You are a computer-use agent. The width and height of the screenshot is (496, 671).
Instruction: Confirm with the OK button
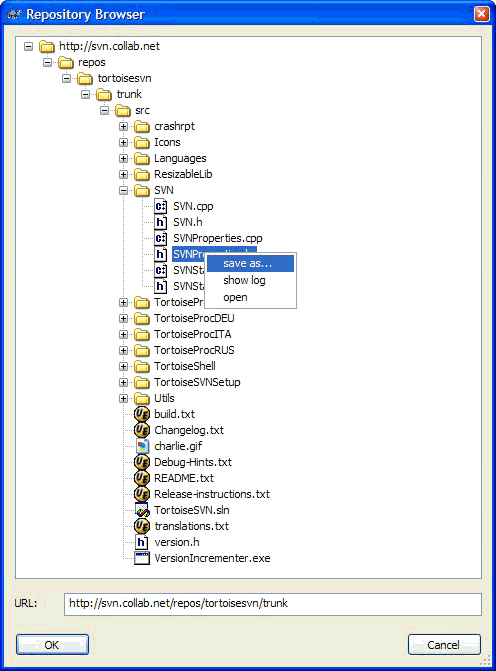click(x=52, y=644)
